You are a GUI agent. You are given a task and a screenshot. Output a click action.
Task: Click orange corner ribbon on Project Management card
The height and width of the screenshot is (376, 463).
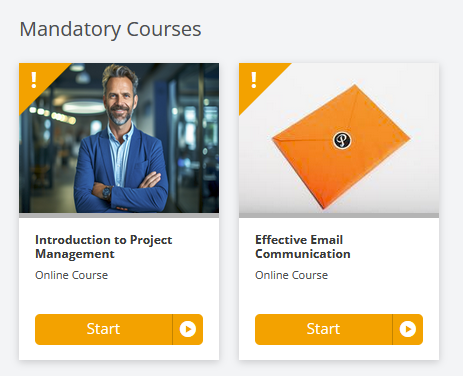36,80
